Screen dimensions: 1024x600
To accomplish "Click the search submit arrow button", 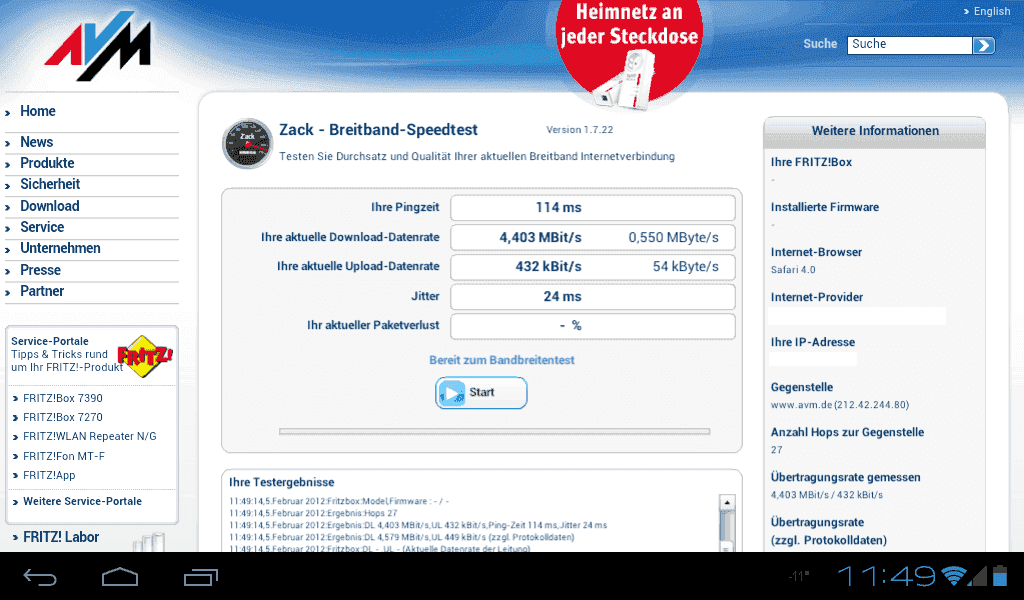I will click(x=983, y=45).
